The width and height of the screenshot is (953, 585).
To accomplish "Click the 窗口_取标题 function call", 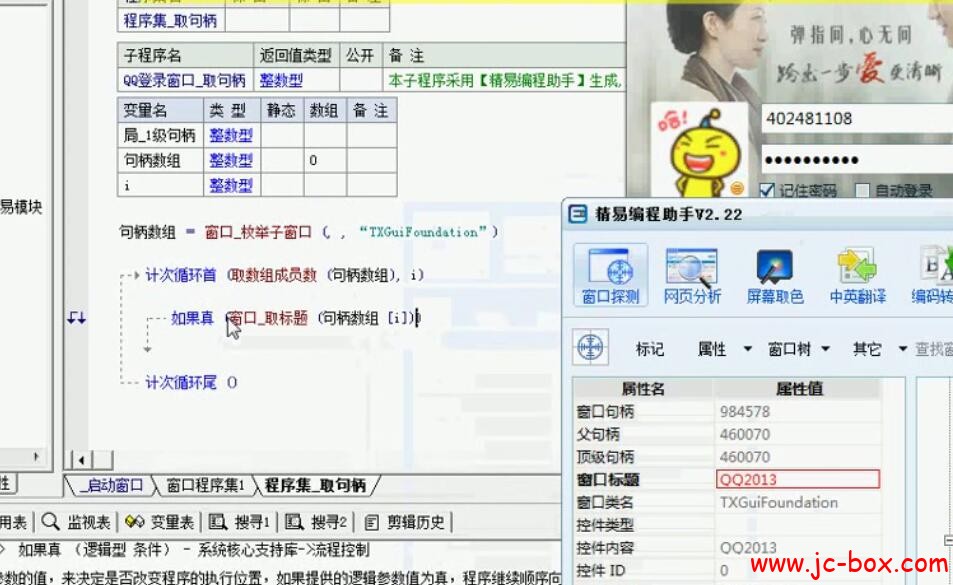I will [x=268, y=318].
